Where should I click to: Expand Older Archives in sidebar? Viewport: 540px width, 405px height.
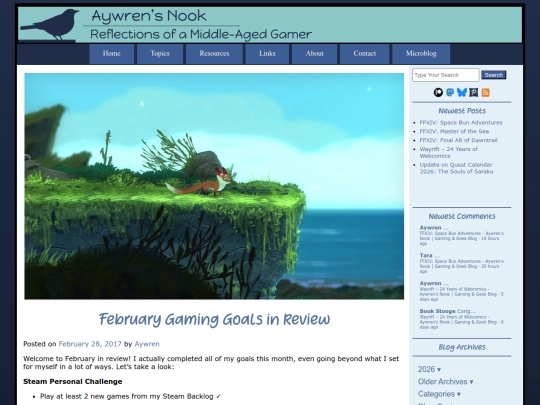tap(446, 382)
